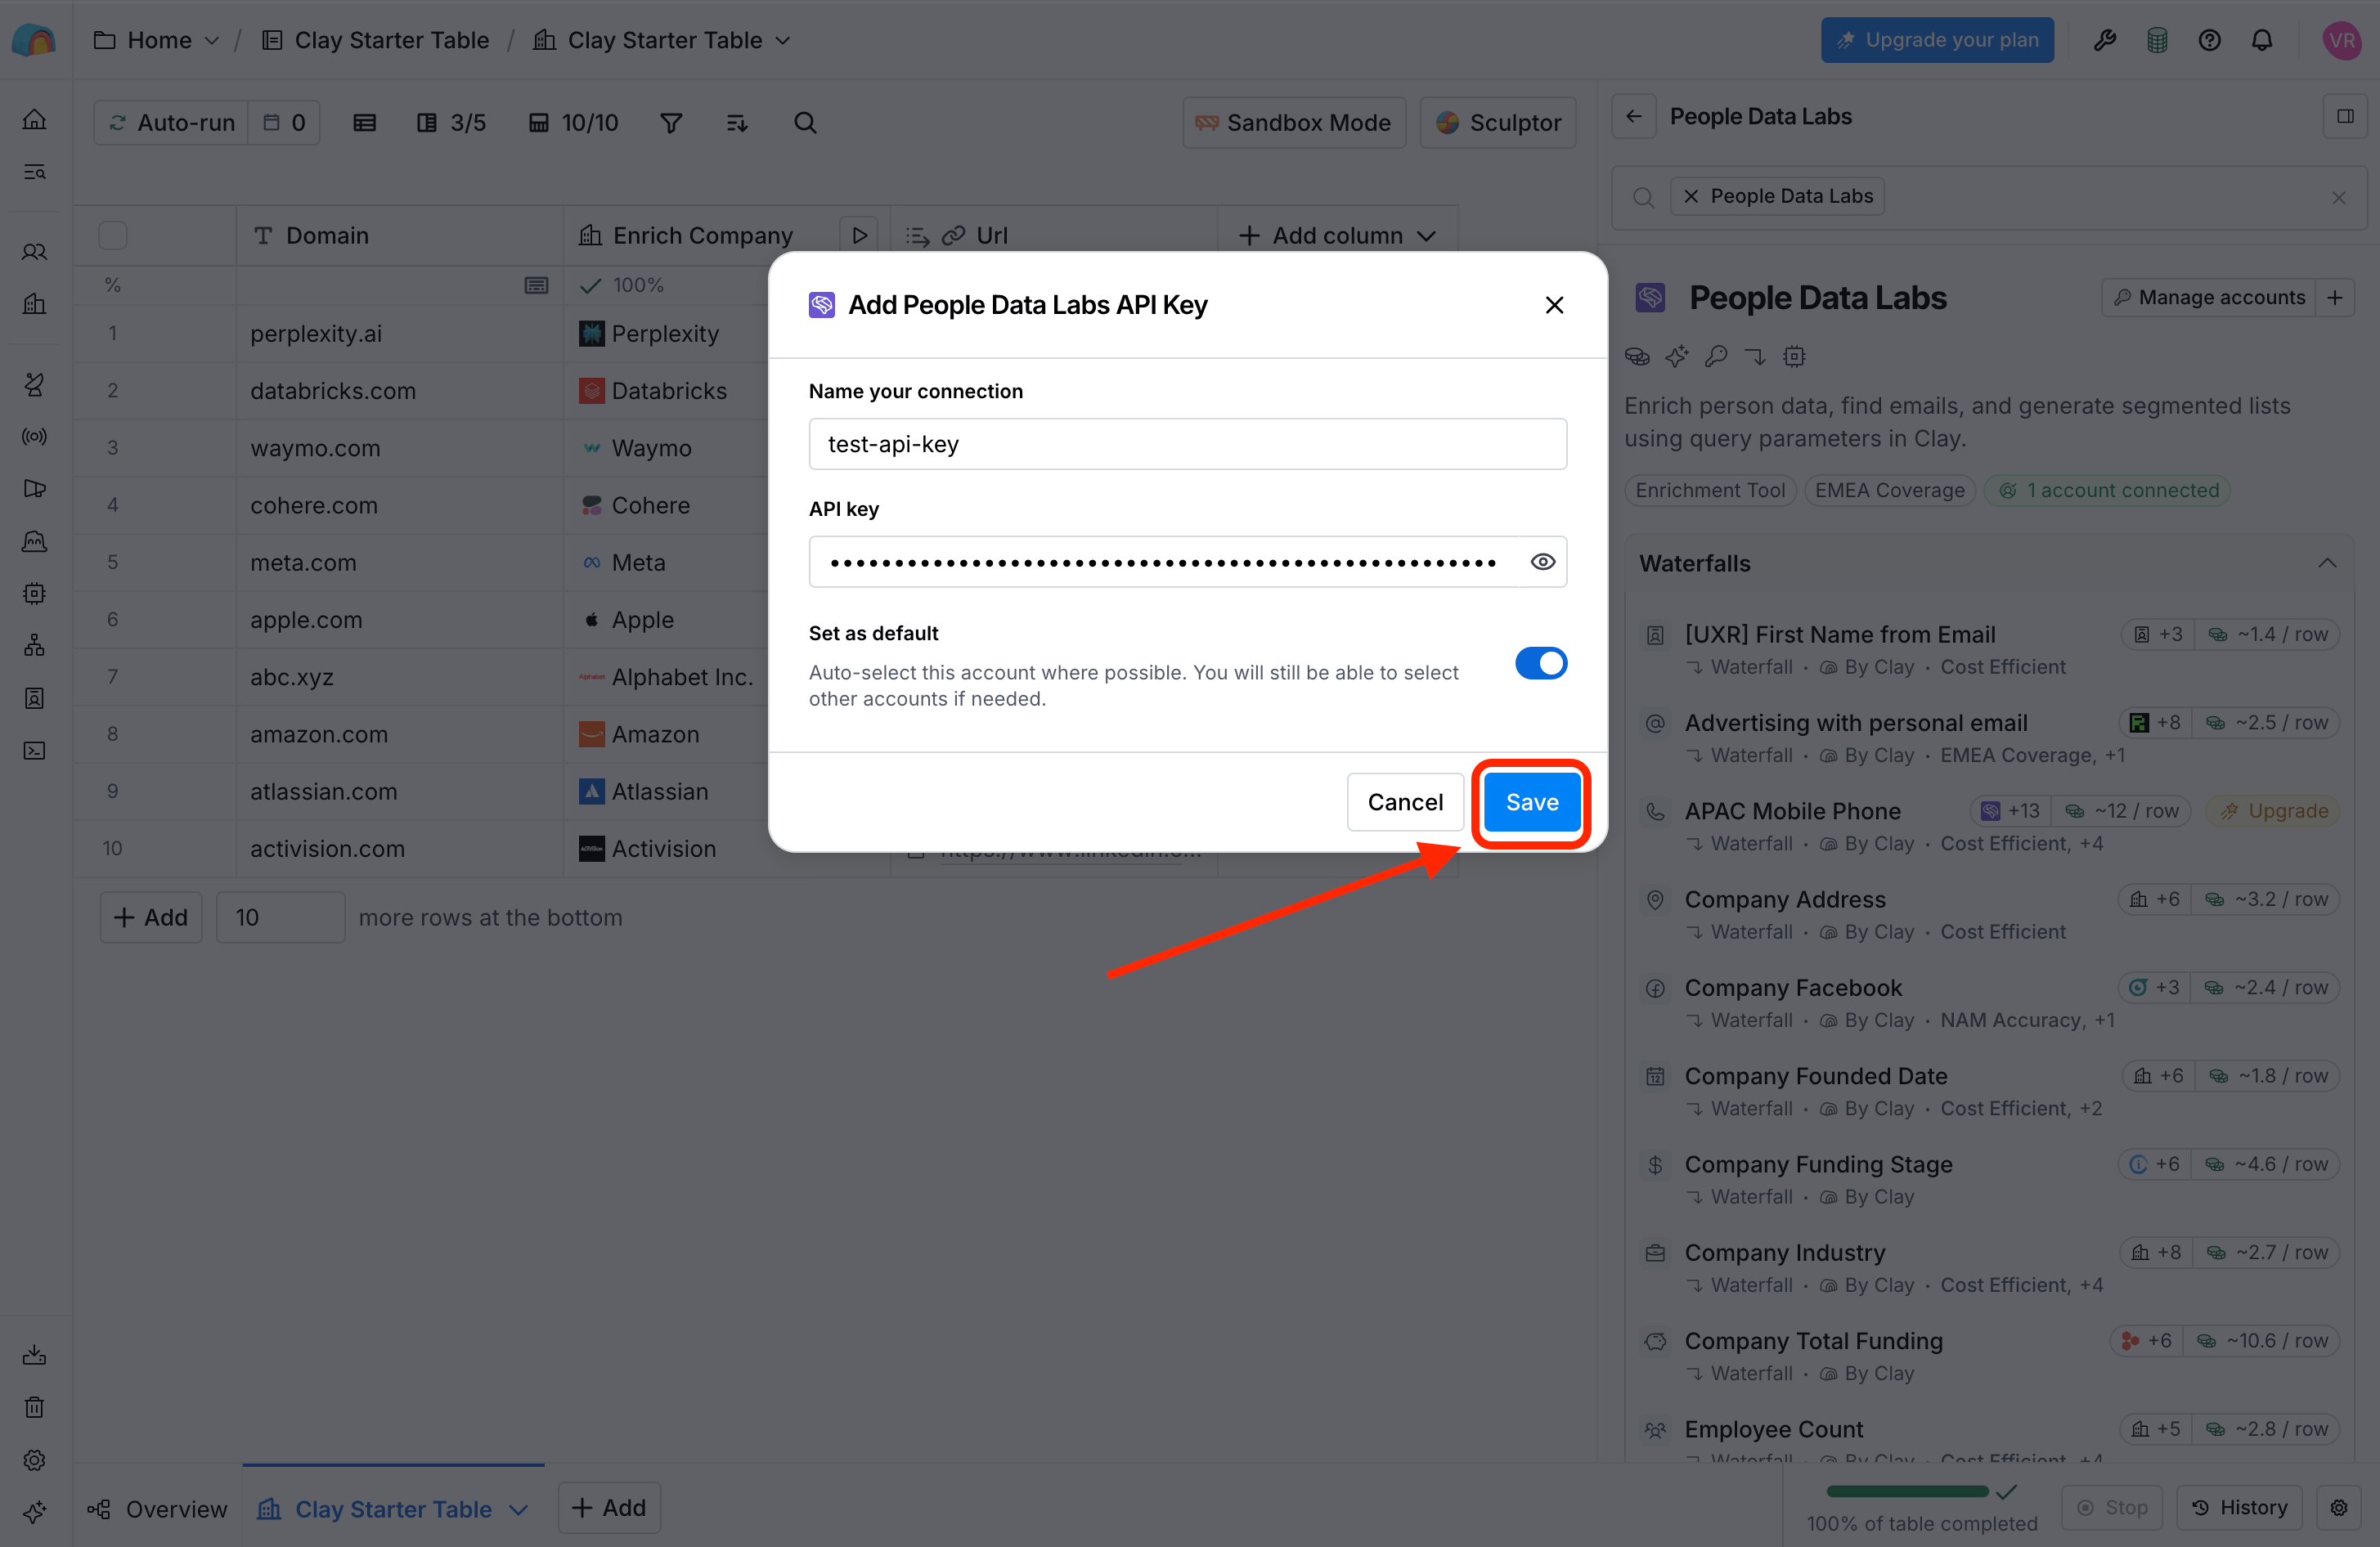Screen dimensions: 2380x1547
Task: Click the 1 account connected badge
Action: [2108, 490]
